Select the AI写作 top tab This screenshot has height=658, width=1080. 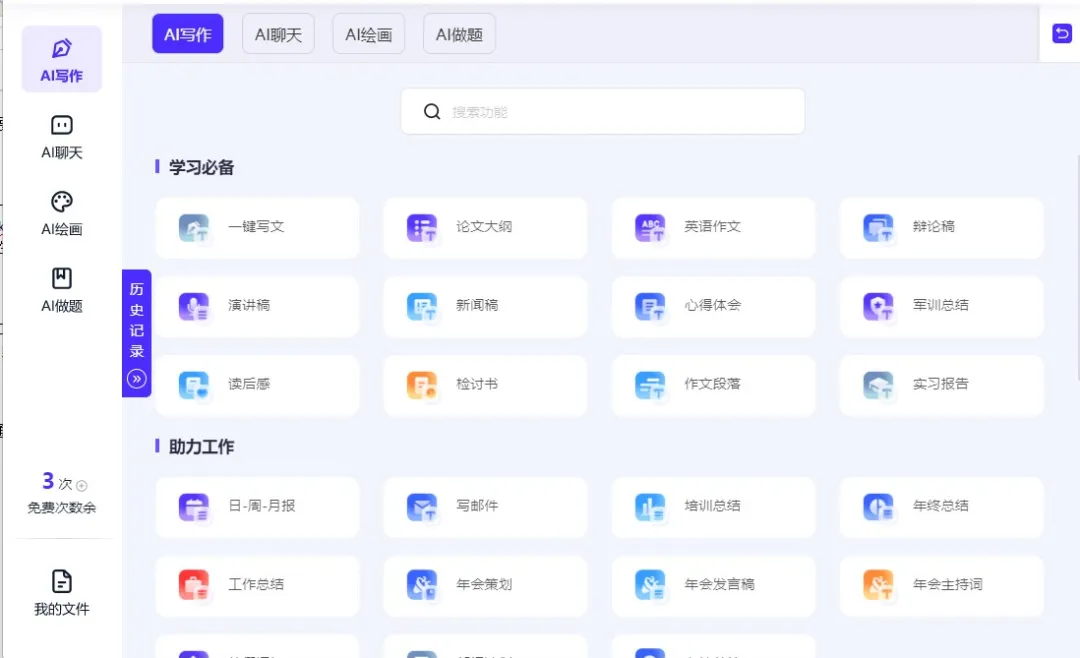point(187,33)
